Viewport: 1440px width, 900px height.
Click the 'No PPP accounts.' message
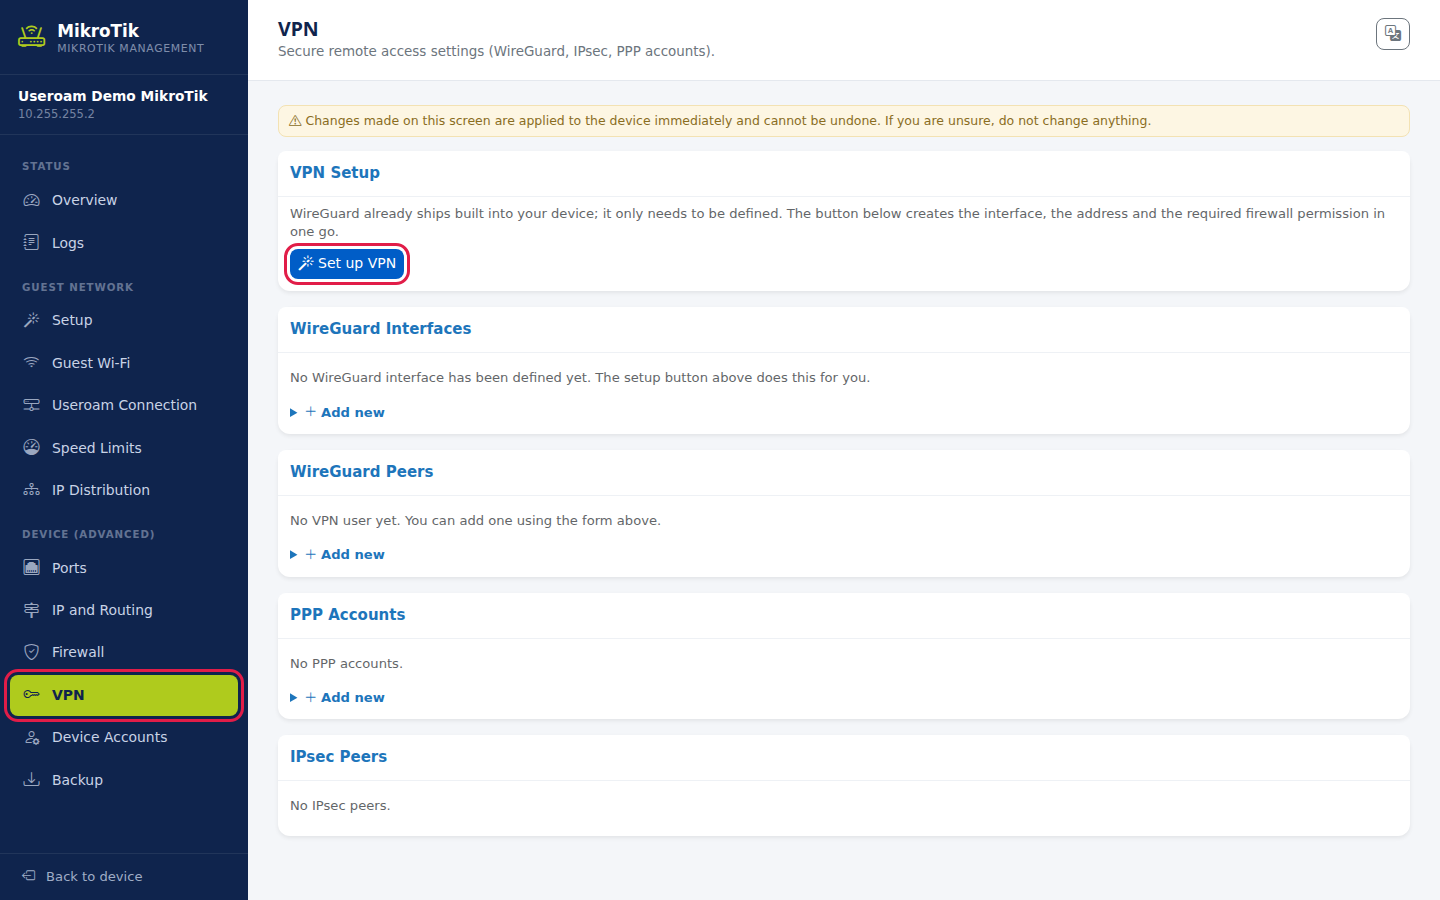click(346, 663)
